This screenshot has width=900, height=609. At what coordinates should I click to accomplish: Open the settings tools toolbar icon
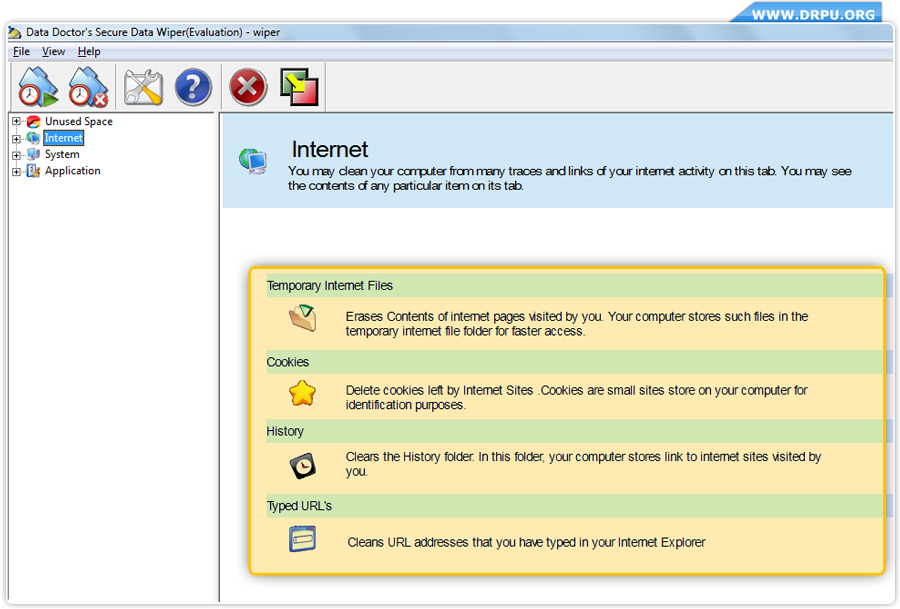pos(143,87)
